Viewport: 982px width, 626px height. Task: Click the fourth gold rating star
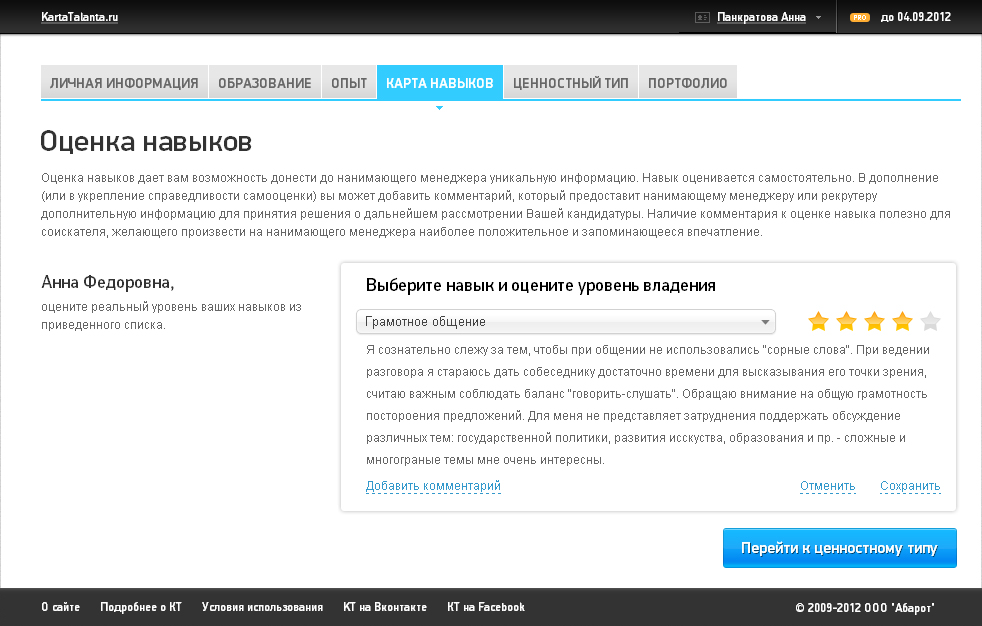902,321
